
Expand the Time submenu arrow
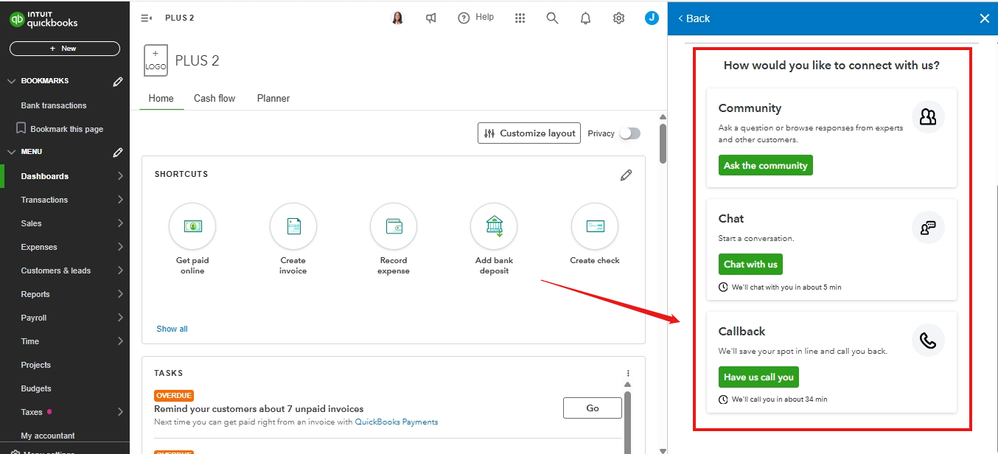point(120,341)
